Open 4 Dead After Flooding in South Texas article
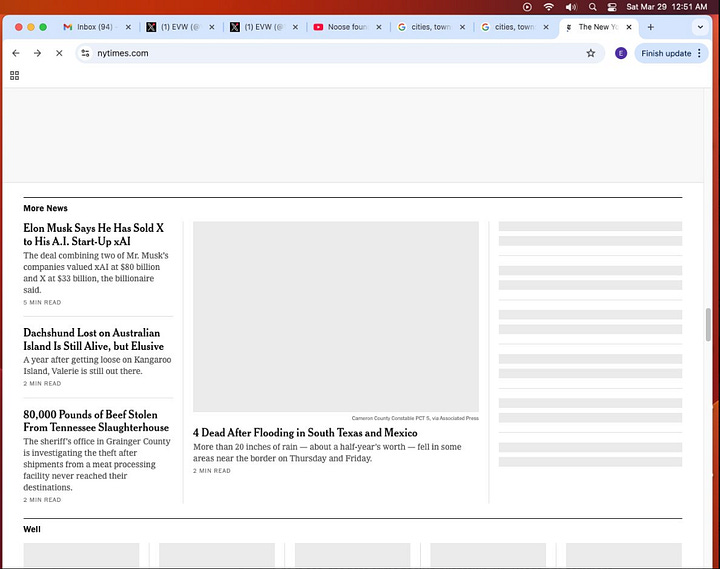The height and width of the screenshot is (569, 720). [x=305, y=433]
